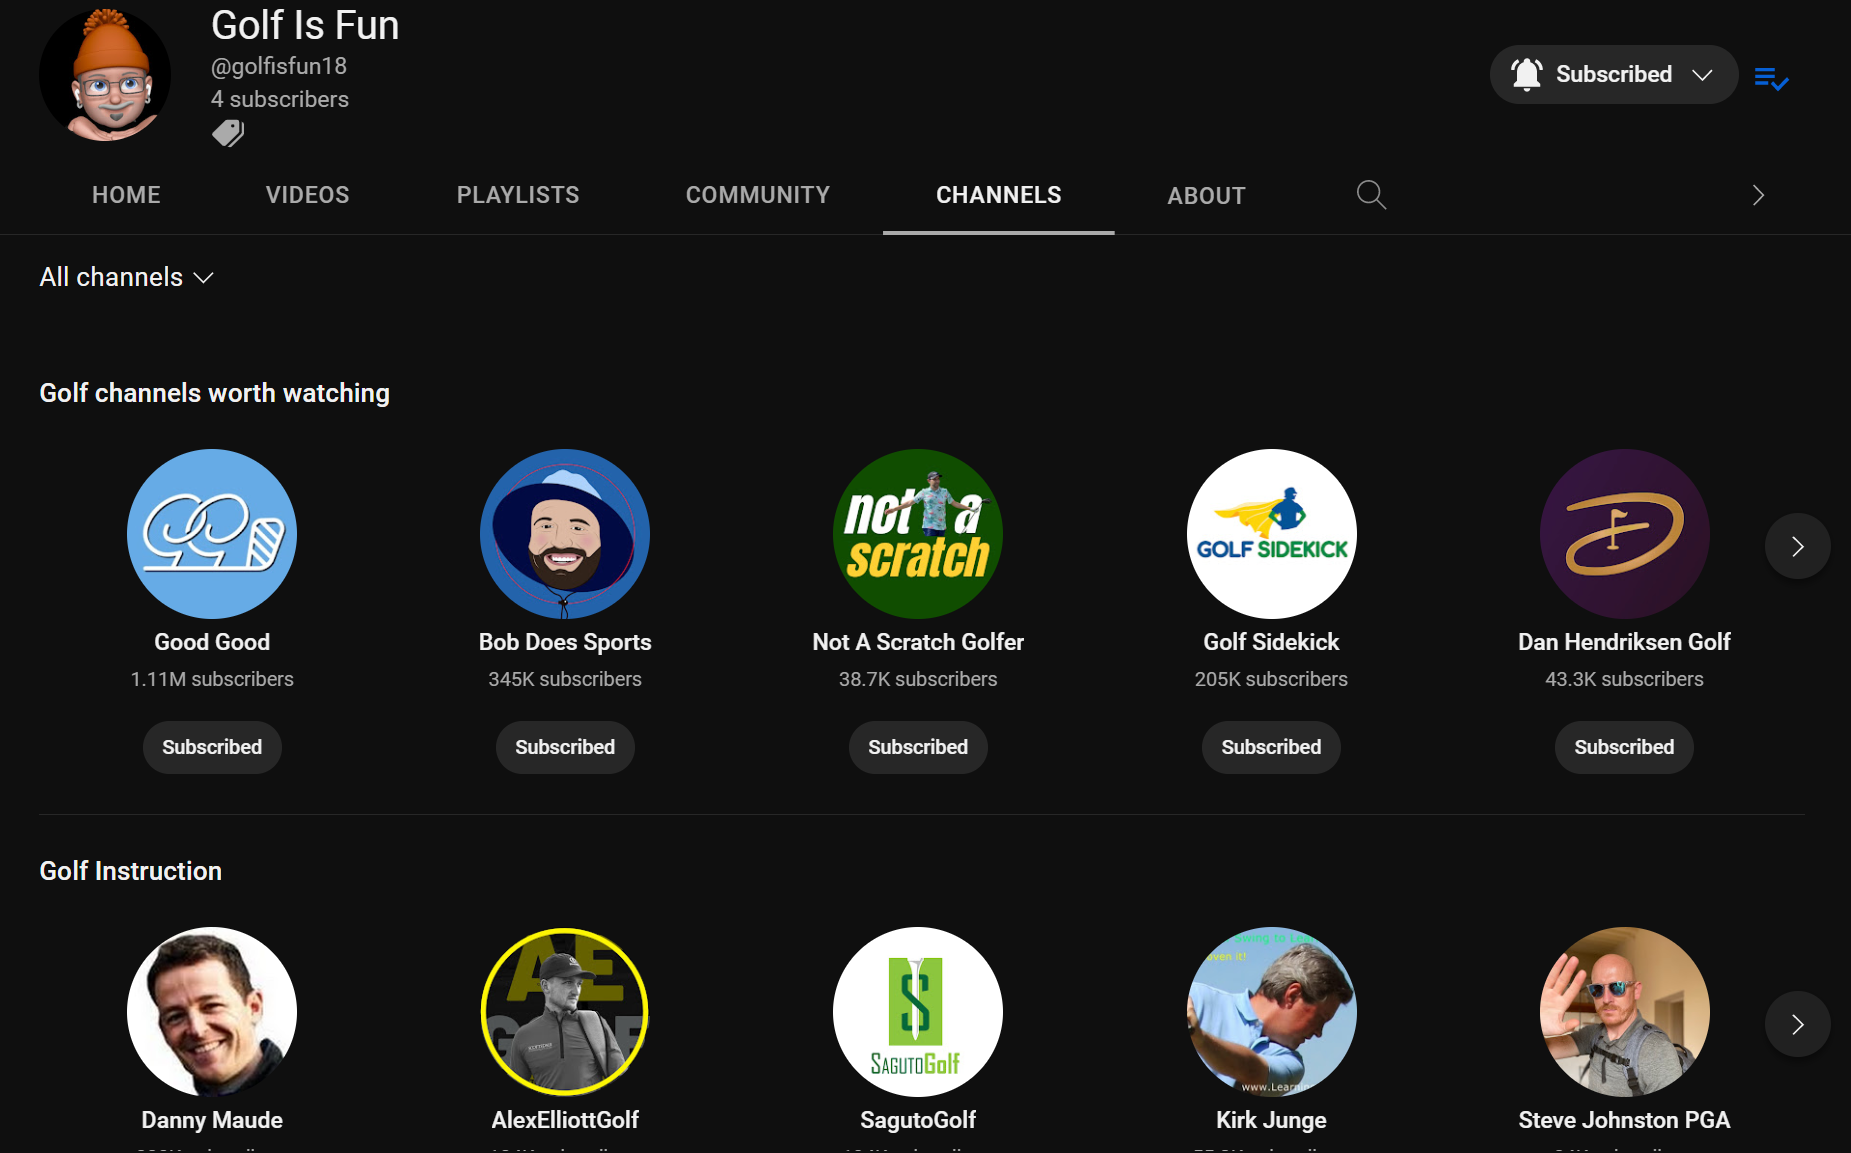Screen dimensions: 1851x1153
Task: Open Not A Scratch Golfer logo
Action: [x=918, y=534]
